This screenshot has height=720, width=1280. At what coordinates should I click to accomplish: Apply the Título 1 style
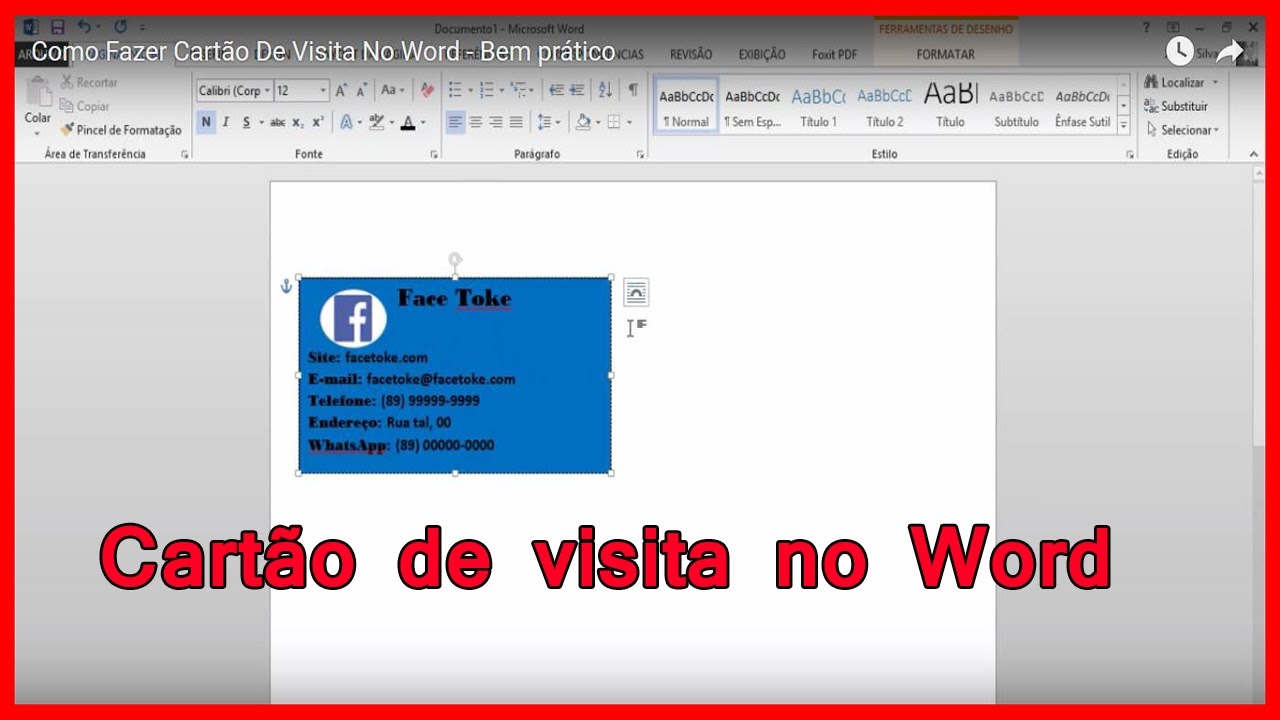click(818, 106)
